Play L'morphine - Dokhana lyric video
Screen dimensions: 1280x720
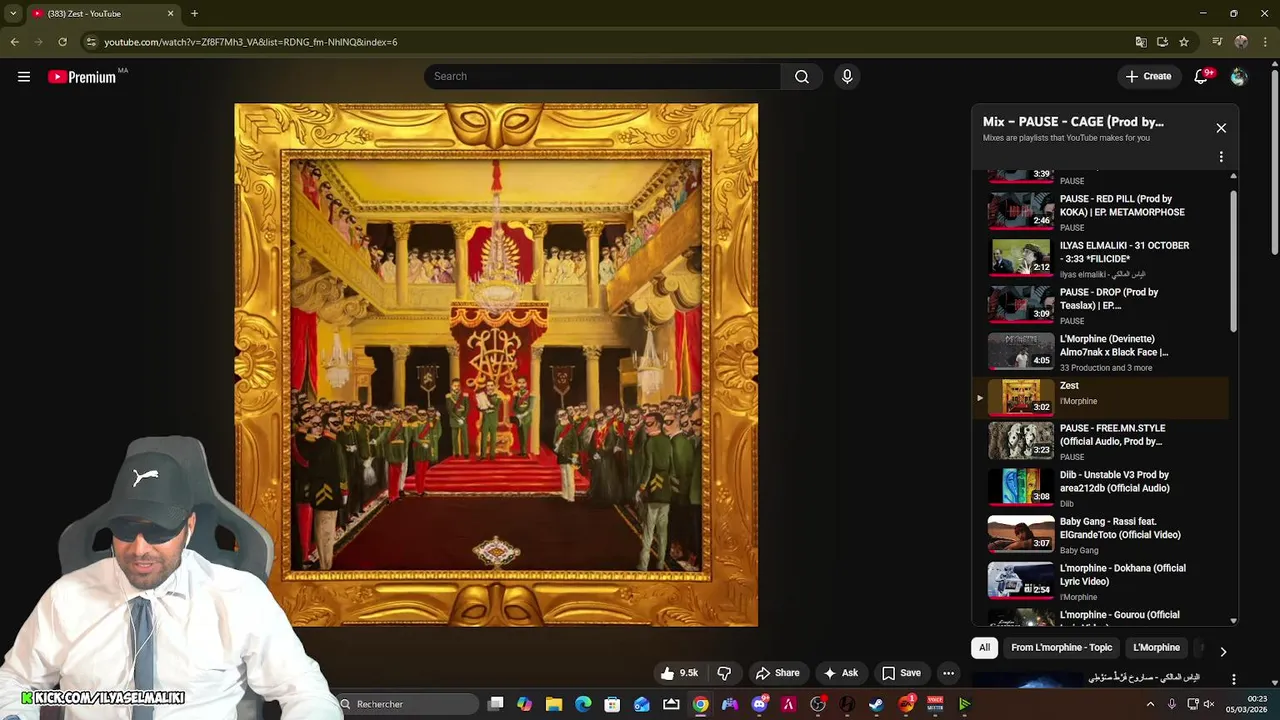(x=1100, y=582)
